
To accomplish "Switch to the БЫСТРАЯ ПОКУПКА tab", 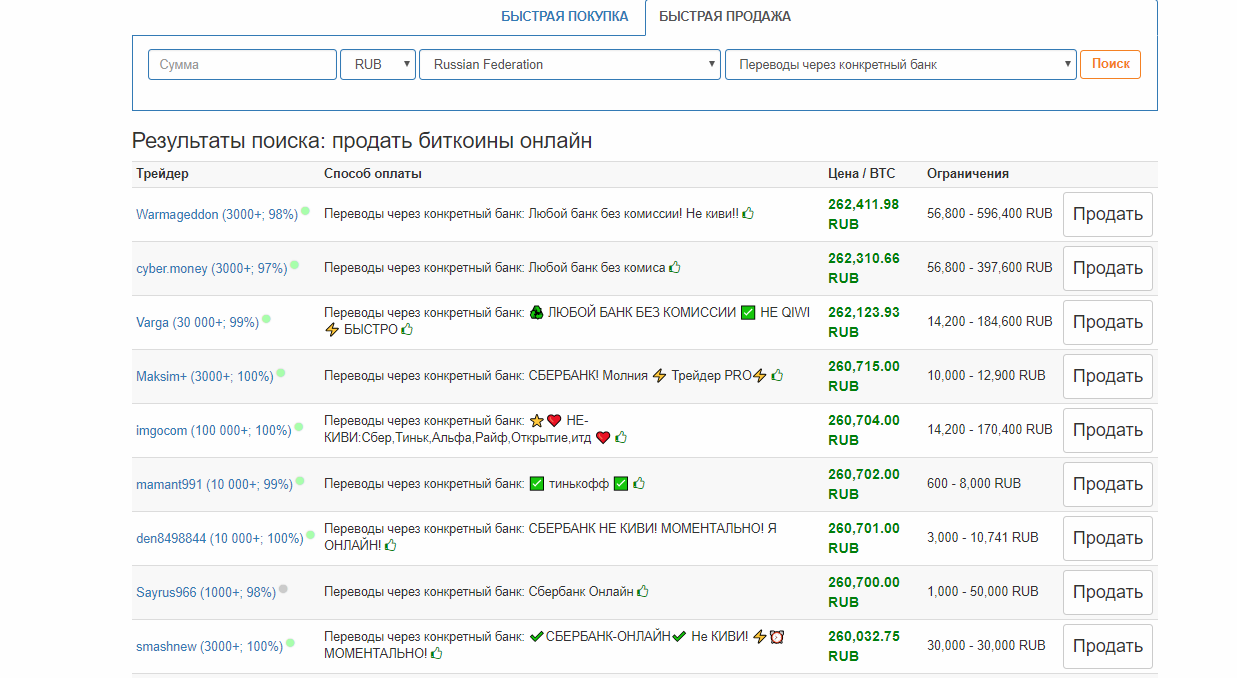I will click(x=564, y=17).
